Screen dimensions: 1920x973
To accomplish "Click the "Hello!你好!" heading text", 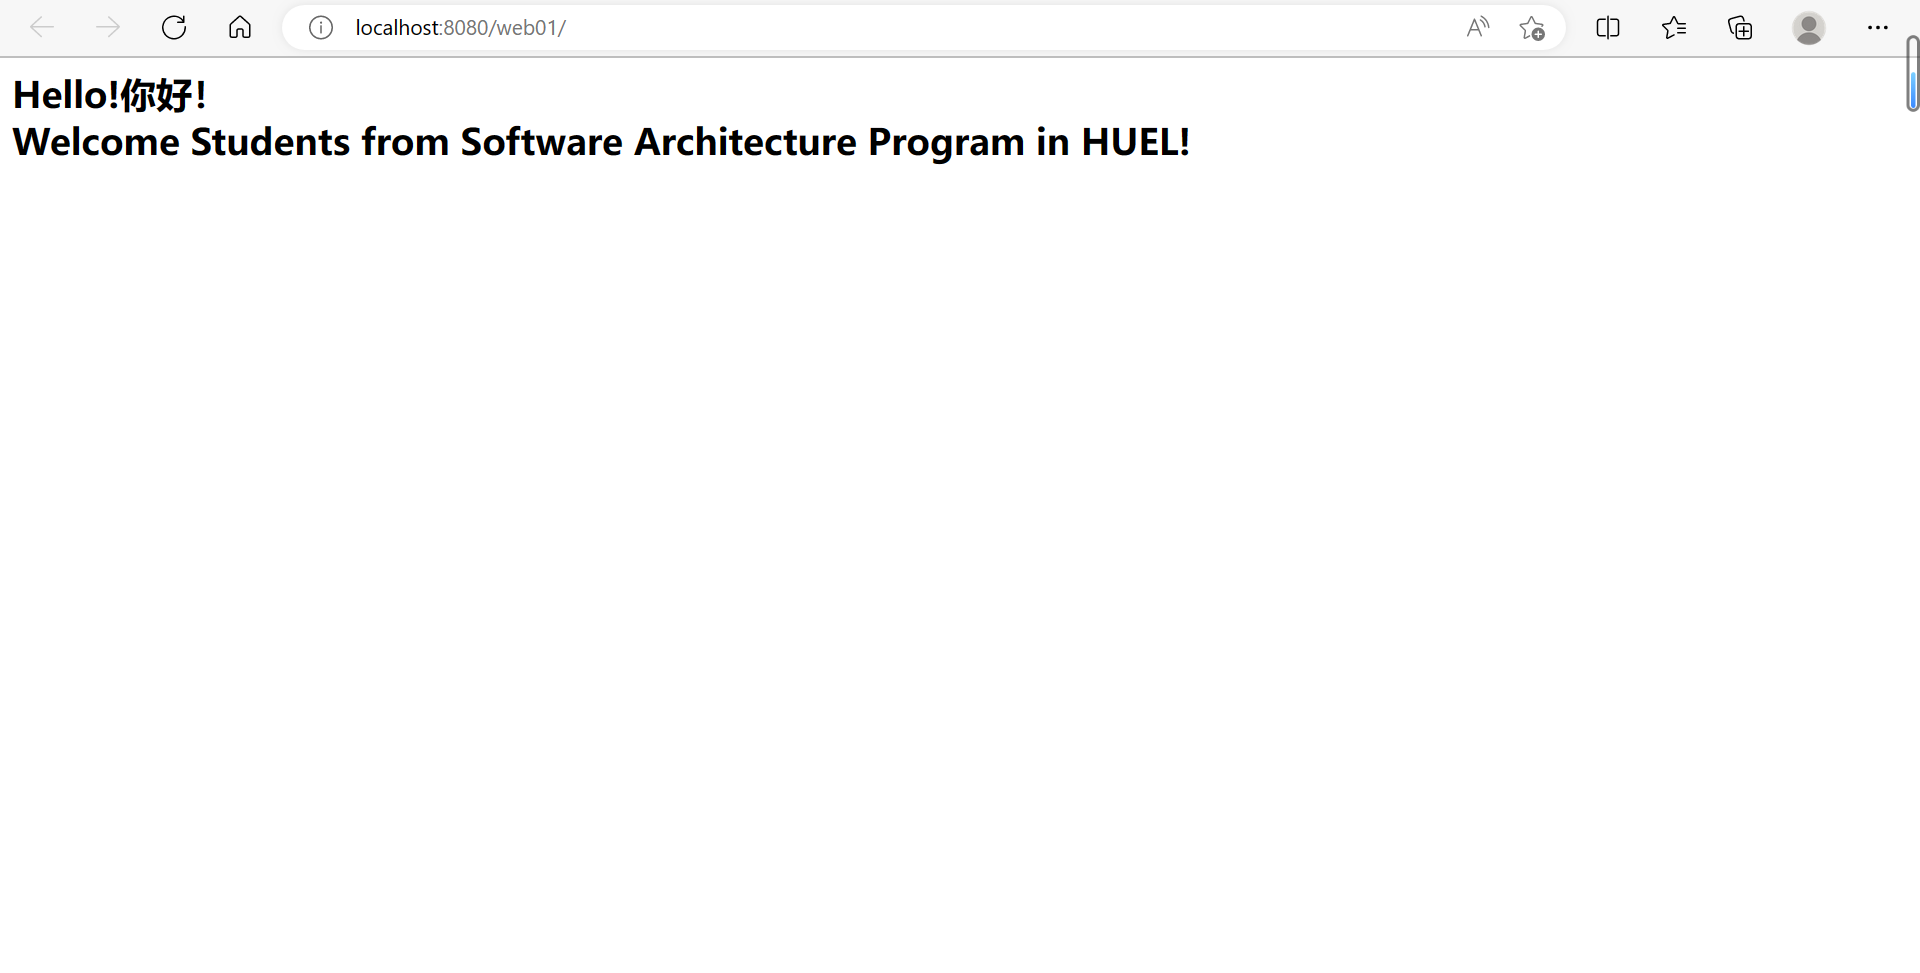I will tap(110, 96).
